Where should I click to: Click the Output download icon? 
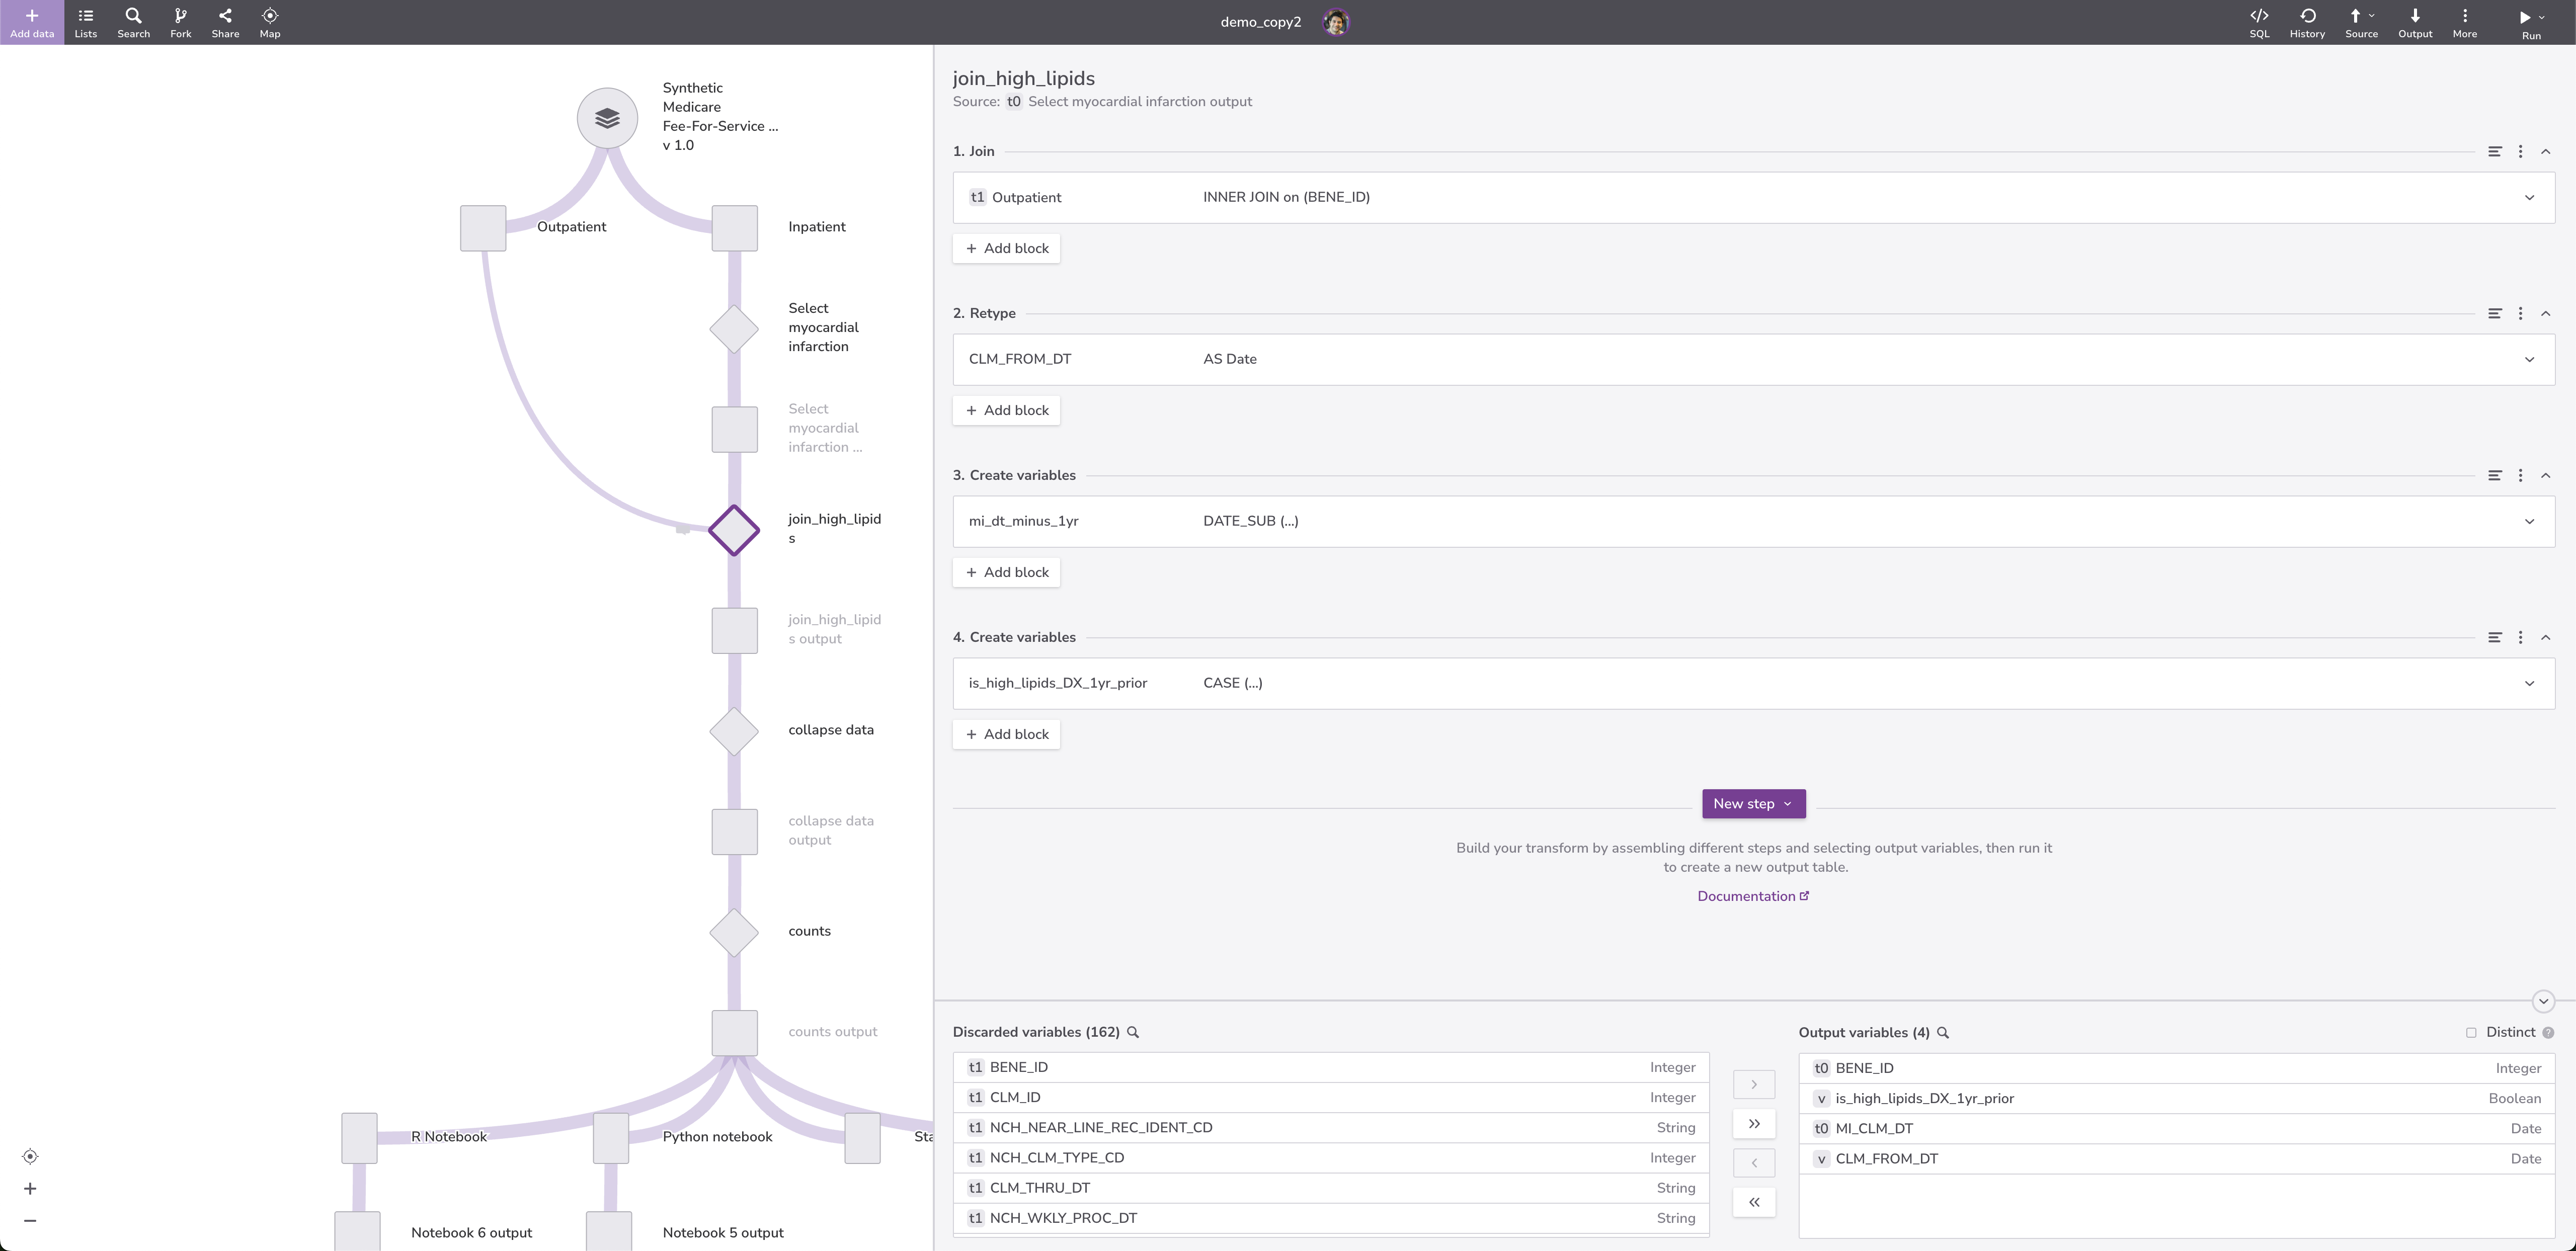[2414, 22]
